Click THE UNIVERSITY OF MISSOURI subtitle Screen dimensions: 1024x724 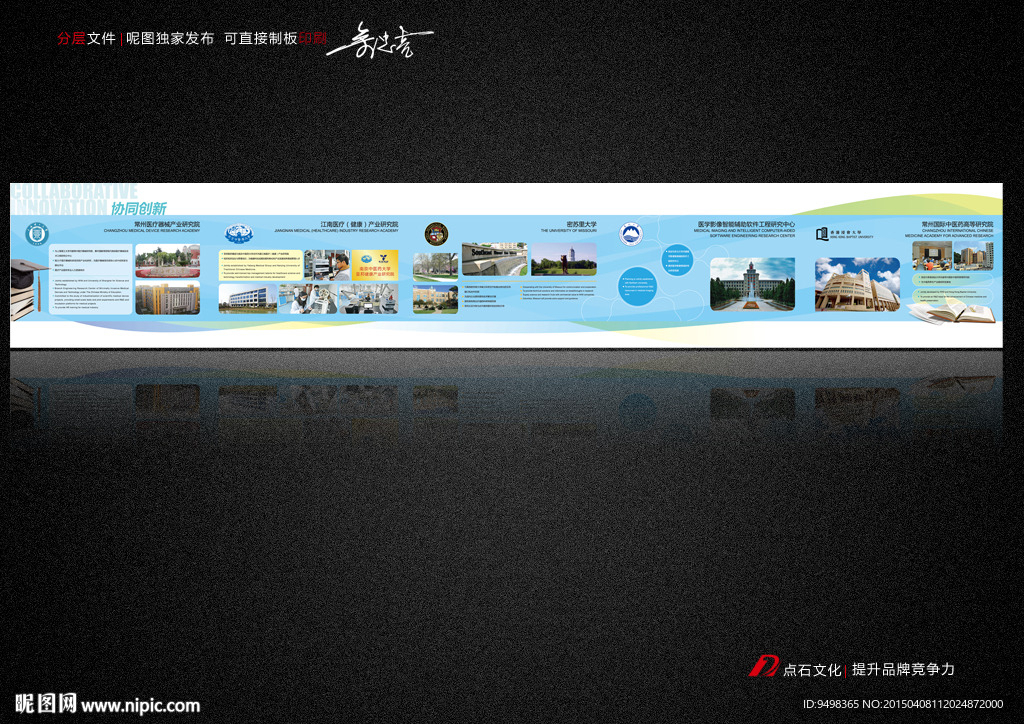(568, 230)
